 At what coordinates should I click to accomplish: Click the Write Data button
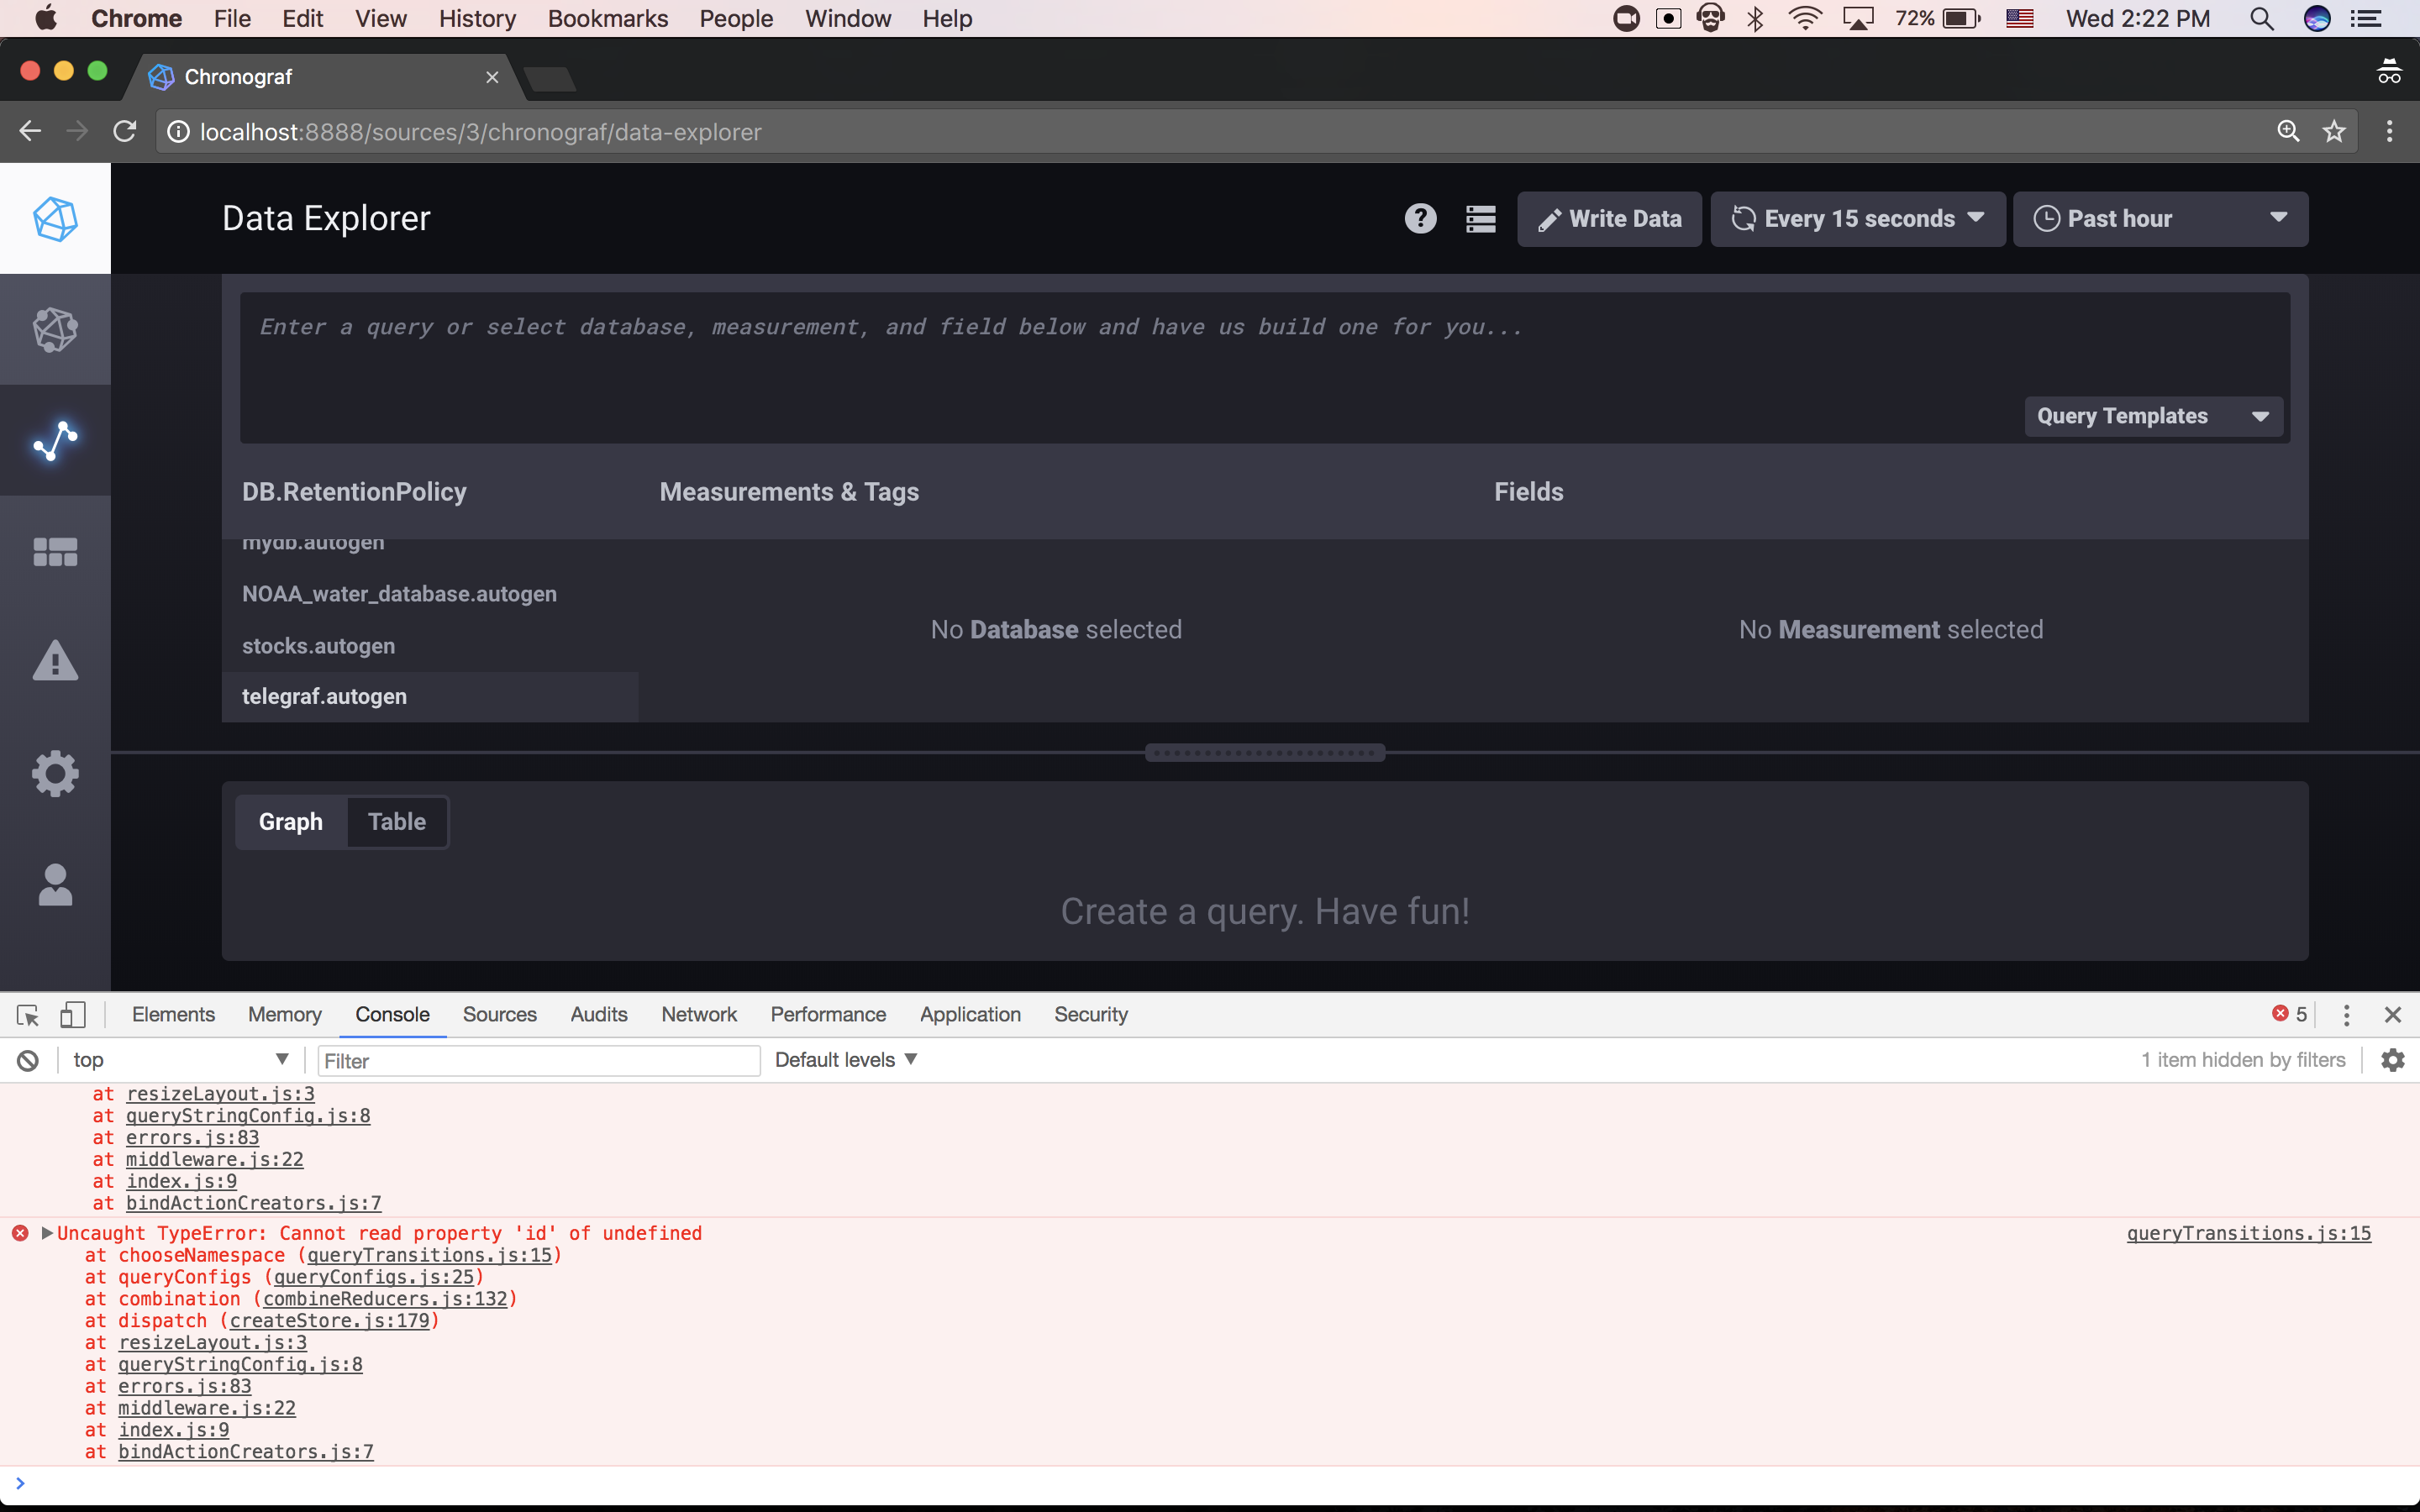1609,218
